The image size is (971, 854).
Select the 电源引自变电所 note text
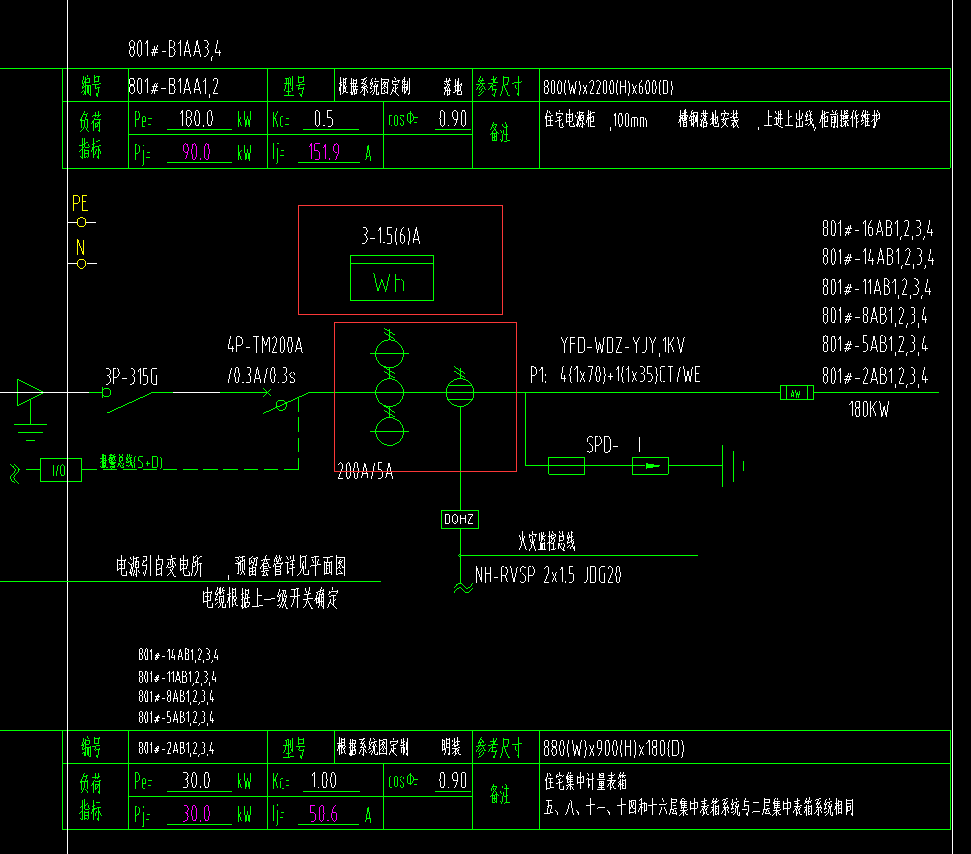[159, 566]
